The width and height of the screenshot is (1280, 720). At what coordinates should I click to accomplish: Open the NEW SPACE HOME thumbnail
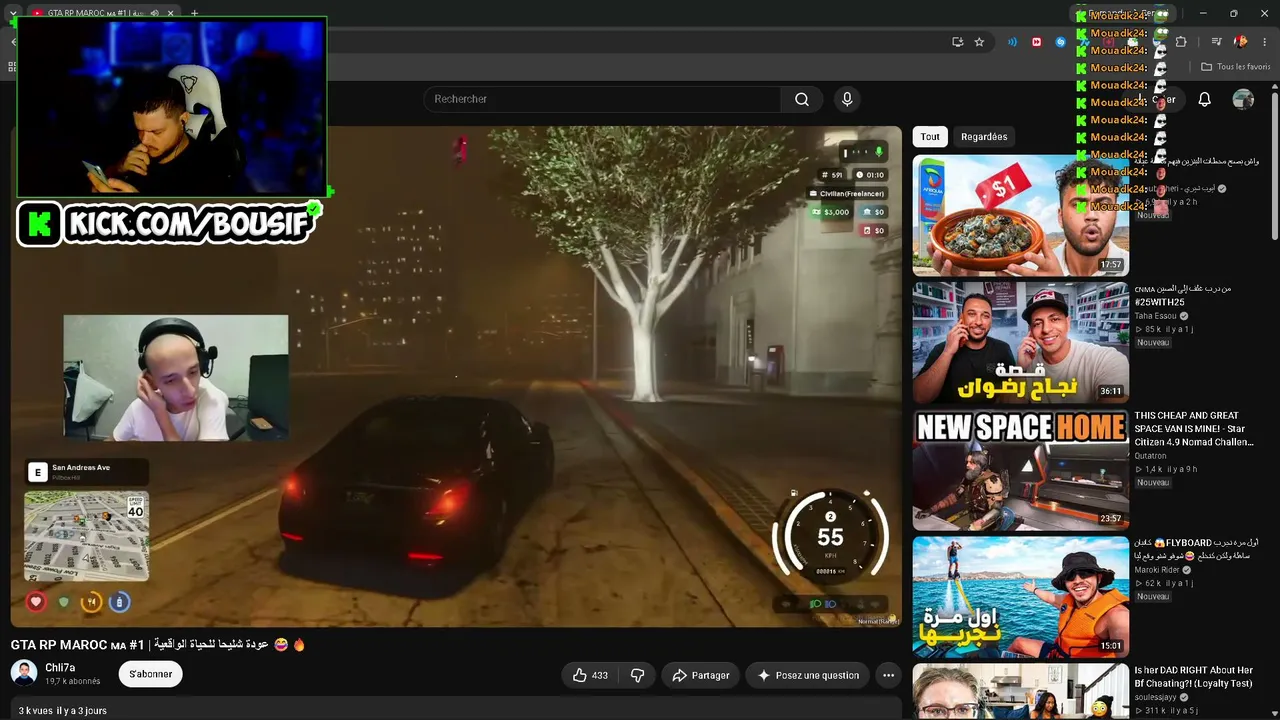click(x=1020, y=469)
